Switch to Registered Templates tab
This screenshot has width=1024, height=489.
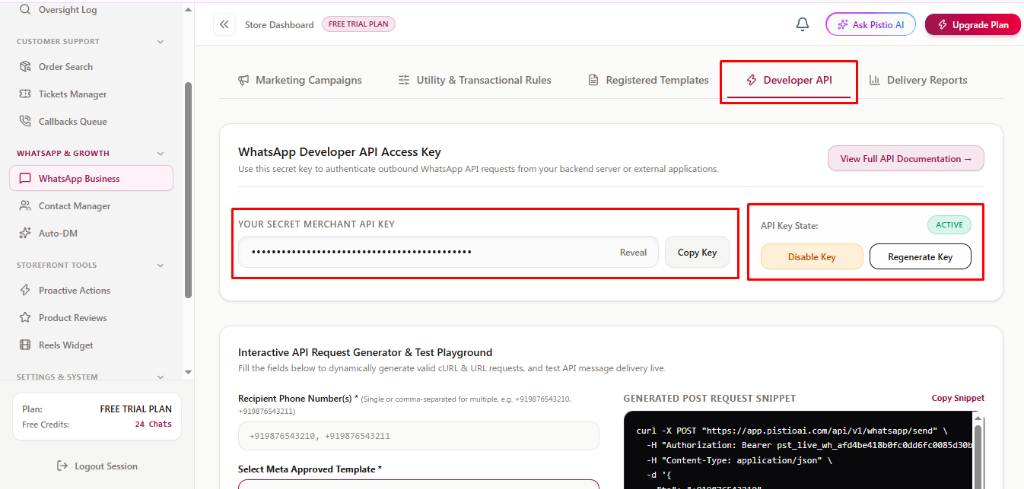click(x=648, y=80)
